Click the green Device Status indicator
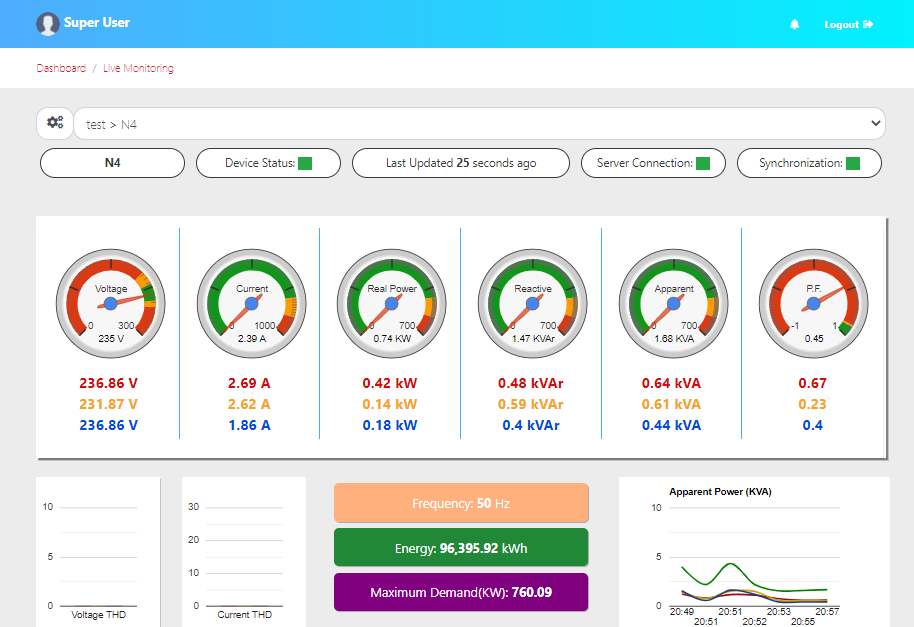Screen dimensions: 914x627 (305, 163)
